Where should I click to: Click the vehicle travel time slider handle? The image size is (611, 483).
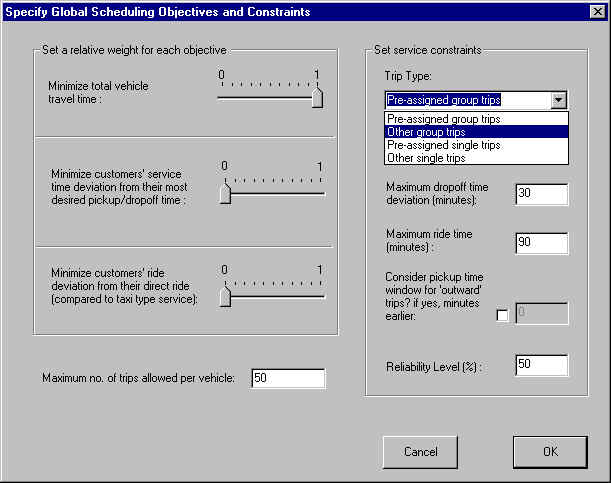[x=317, y=96]
